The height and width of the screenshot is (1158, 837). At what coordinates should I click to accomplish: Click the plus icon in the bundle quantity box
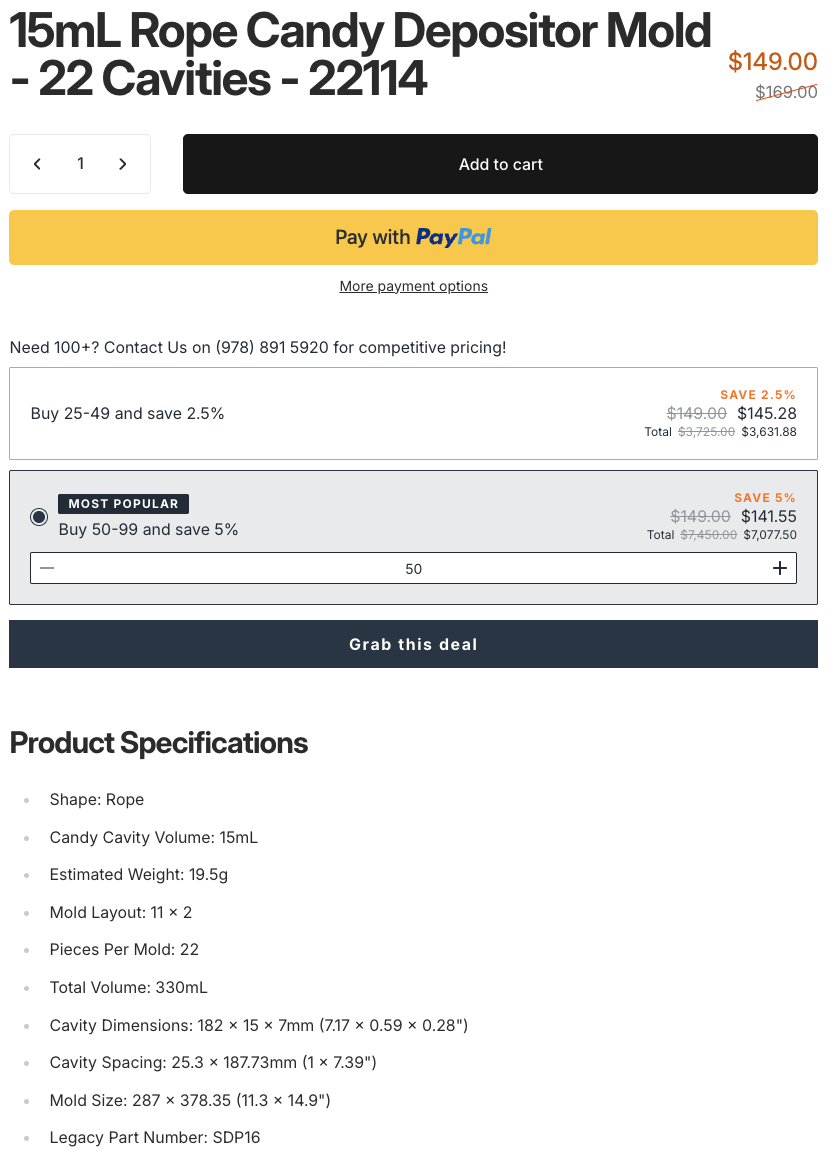pos(780,568)
